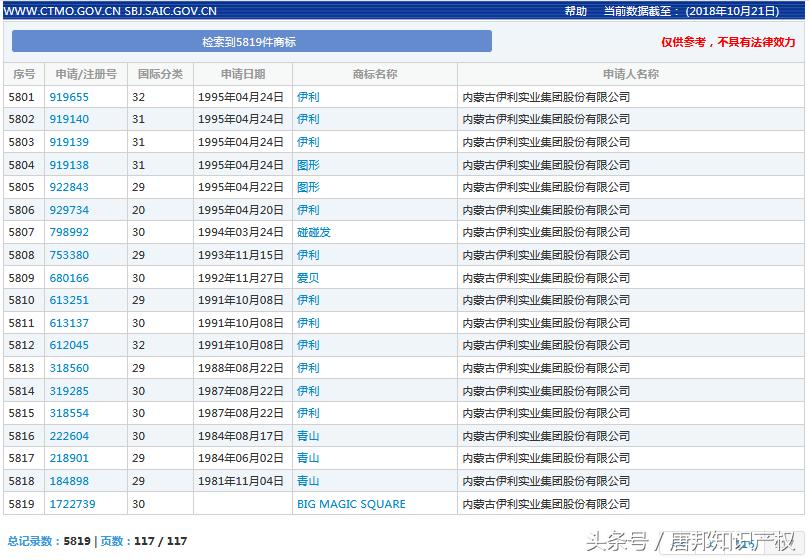Open registration number 613137

click(69, 323)
